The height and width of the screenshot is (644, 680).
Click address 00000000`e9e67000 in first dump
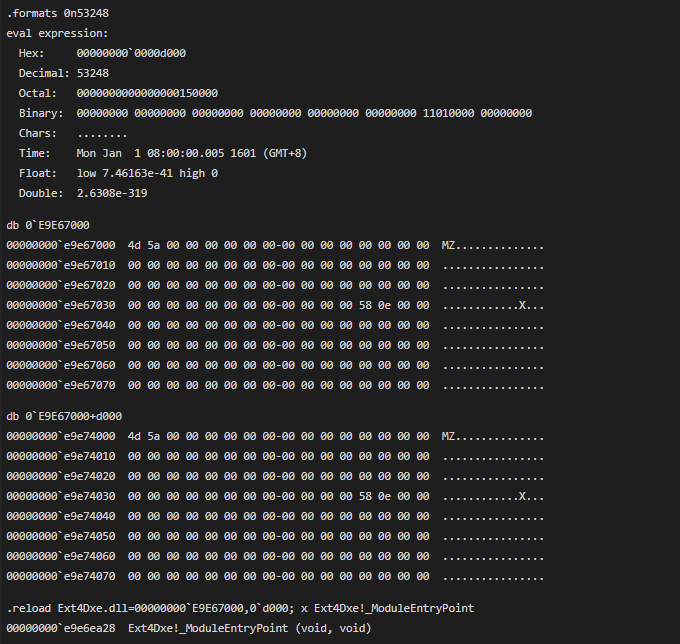[61, 245]
